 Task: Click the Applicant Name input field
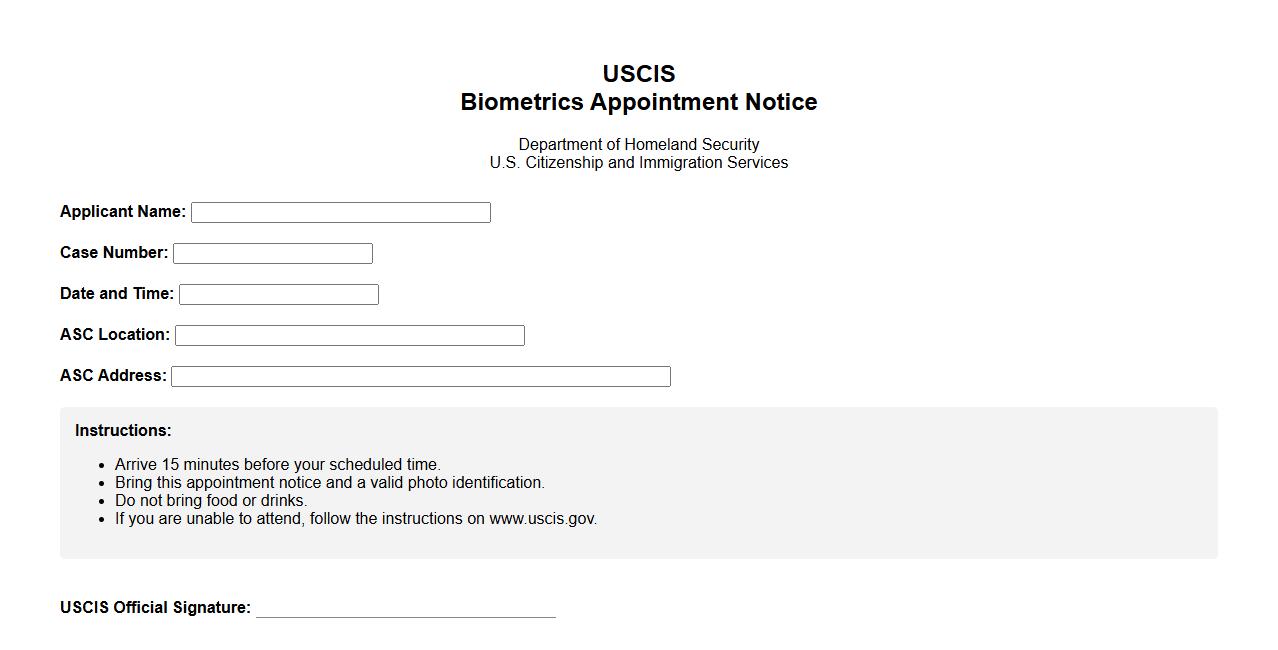point(340,212)
